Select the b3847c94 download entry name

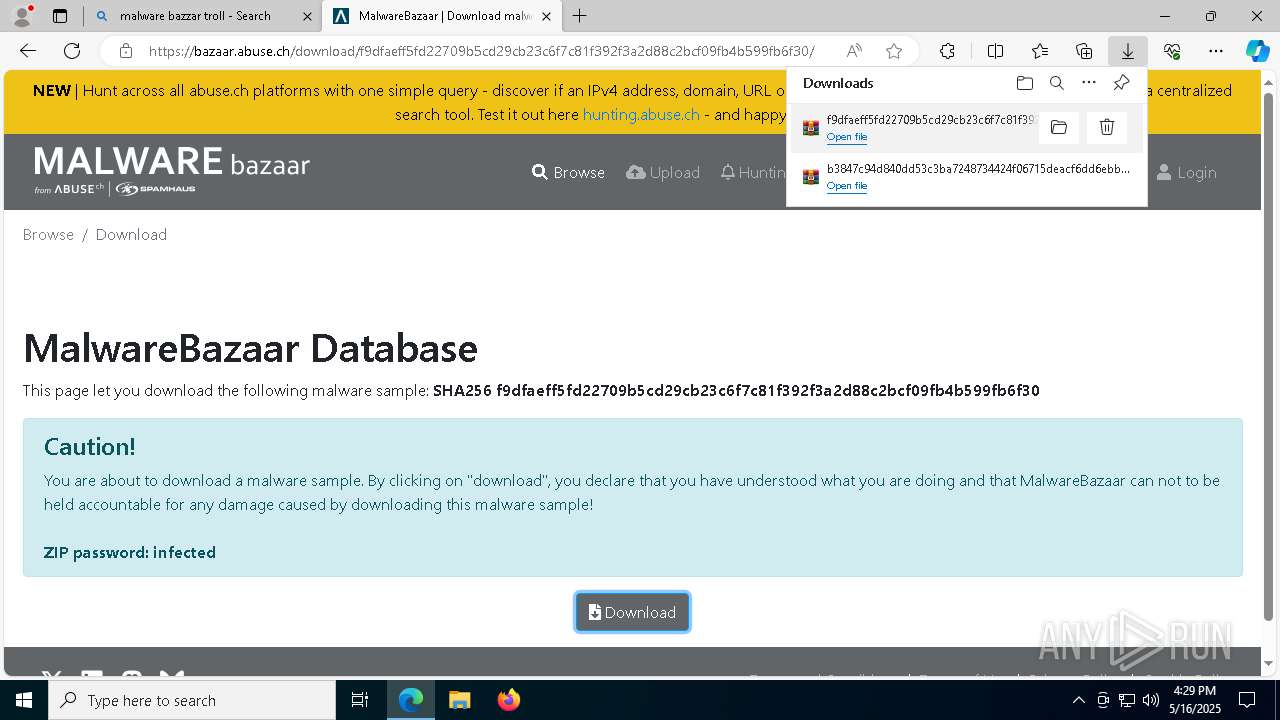click(x=978, y=169)
